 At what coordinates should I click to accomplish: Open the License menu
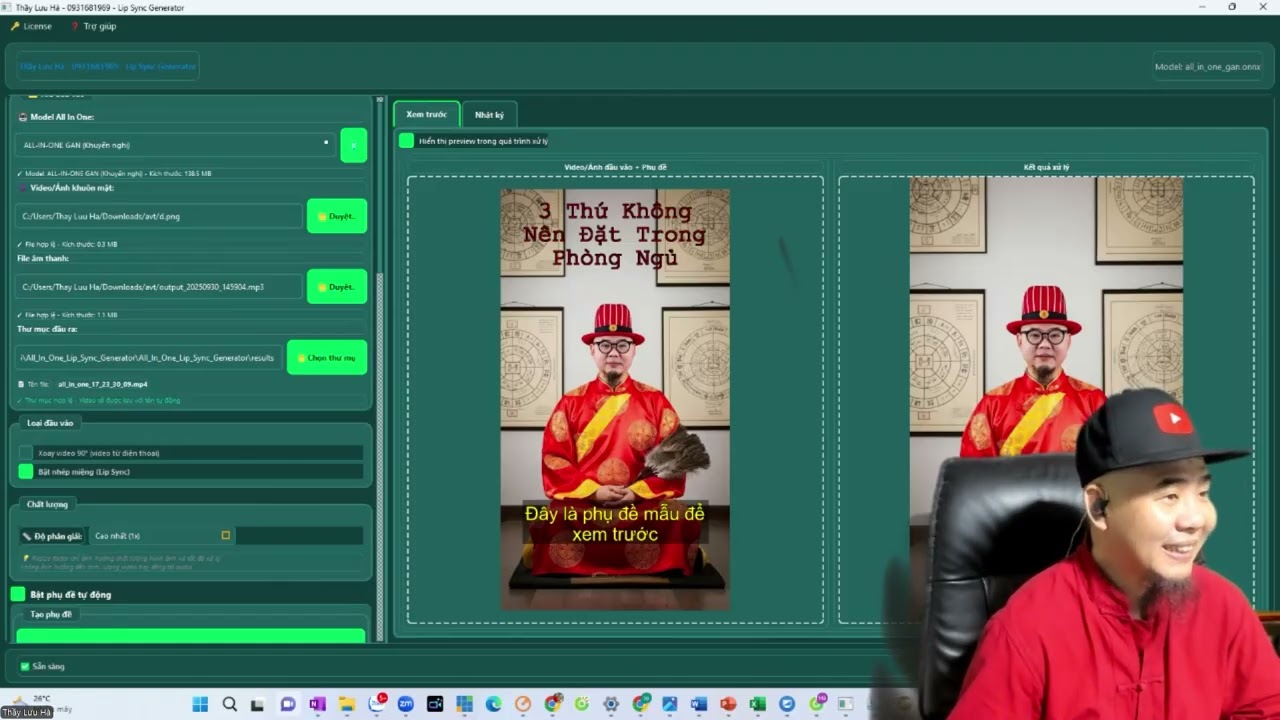click(x=31, y=26)
